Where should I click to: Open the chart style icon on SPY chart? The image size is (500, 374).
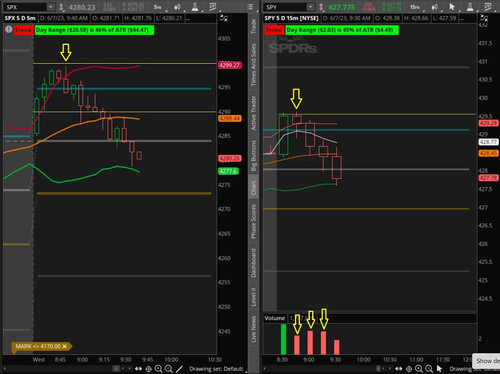coord(435,7)
